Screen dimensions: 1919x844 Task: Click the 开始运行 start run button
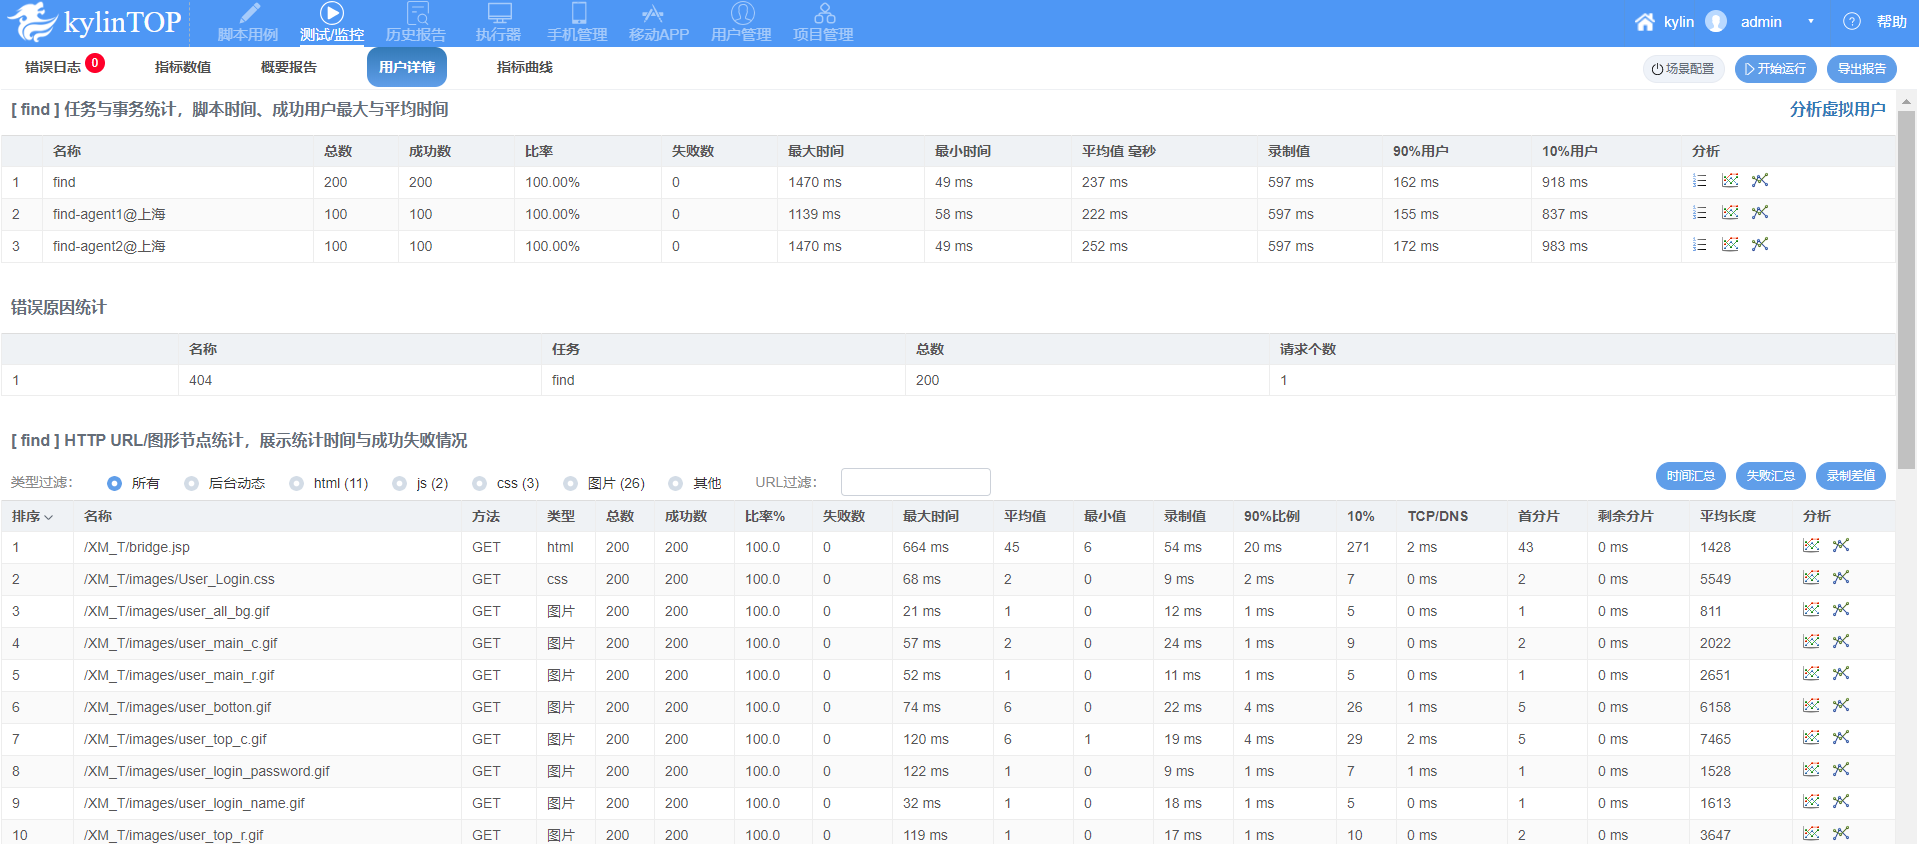(1775, 69)
